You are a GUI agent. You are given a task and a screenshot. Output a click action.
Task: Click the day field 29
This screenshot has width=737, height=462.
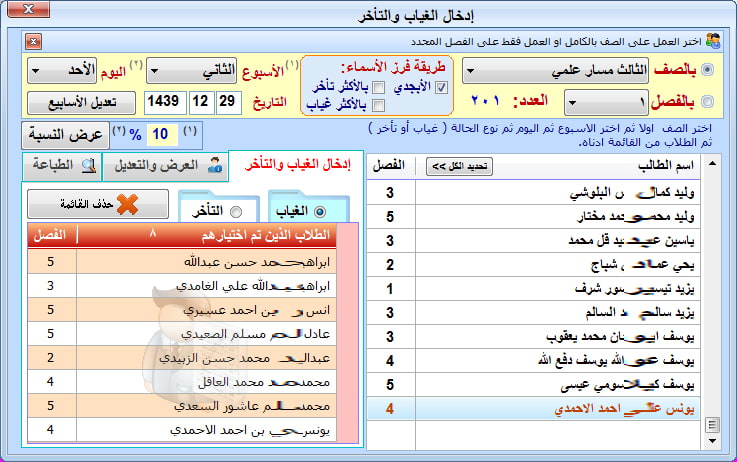point(228,102)
